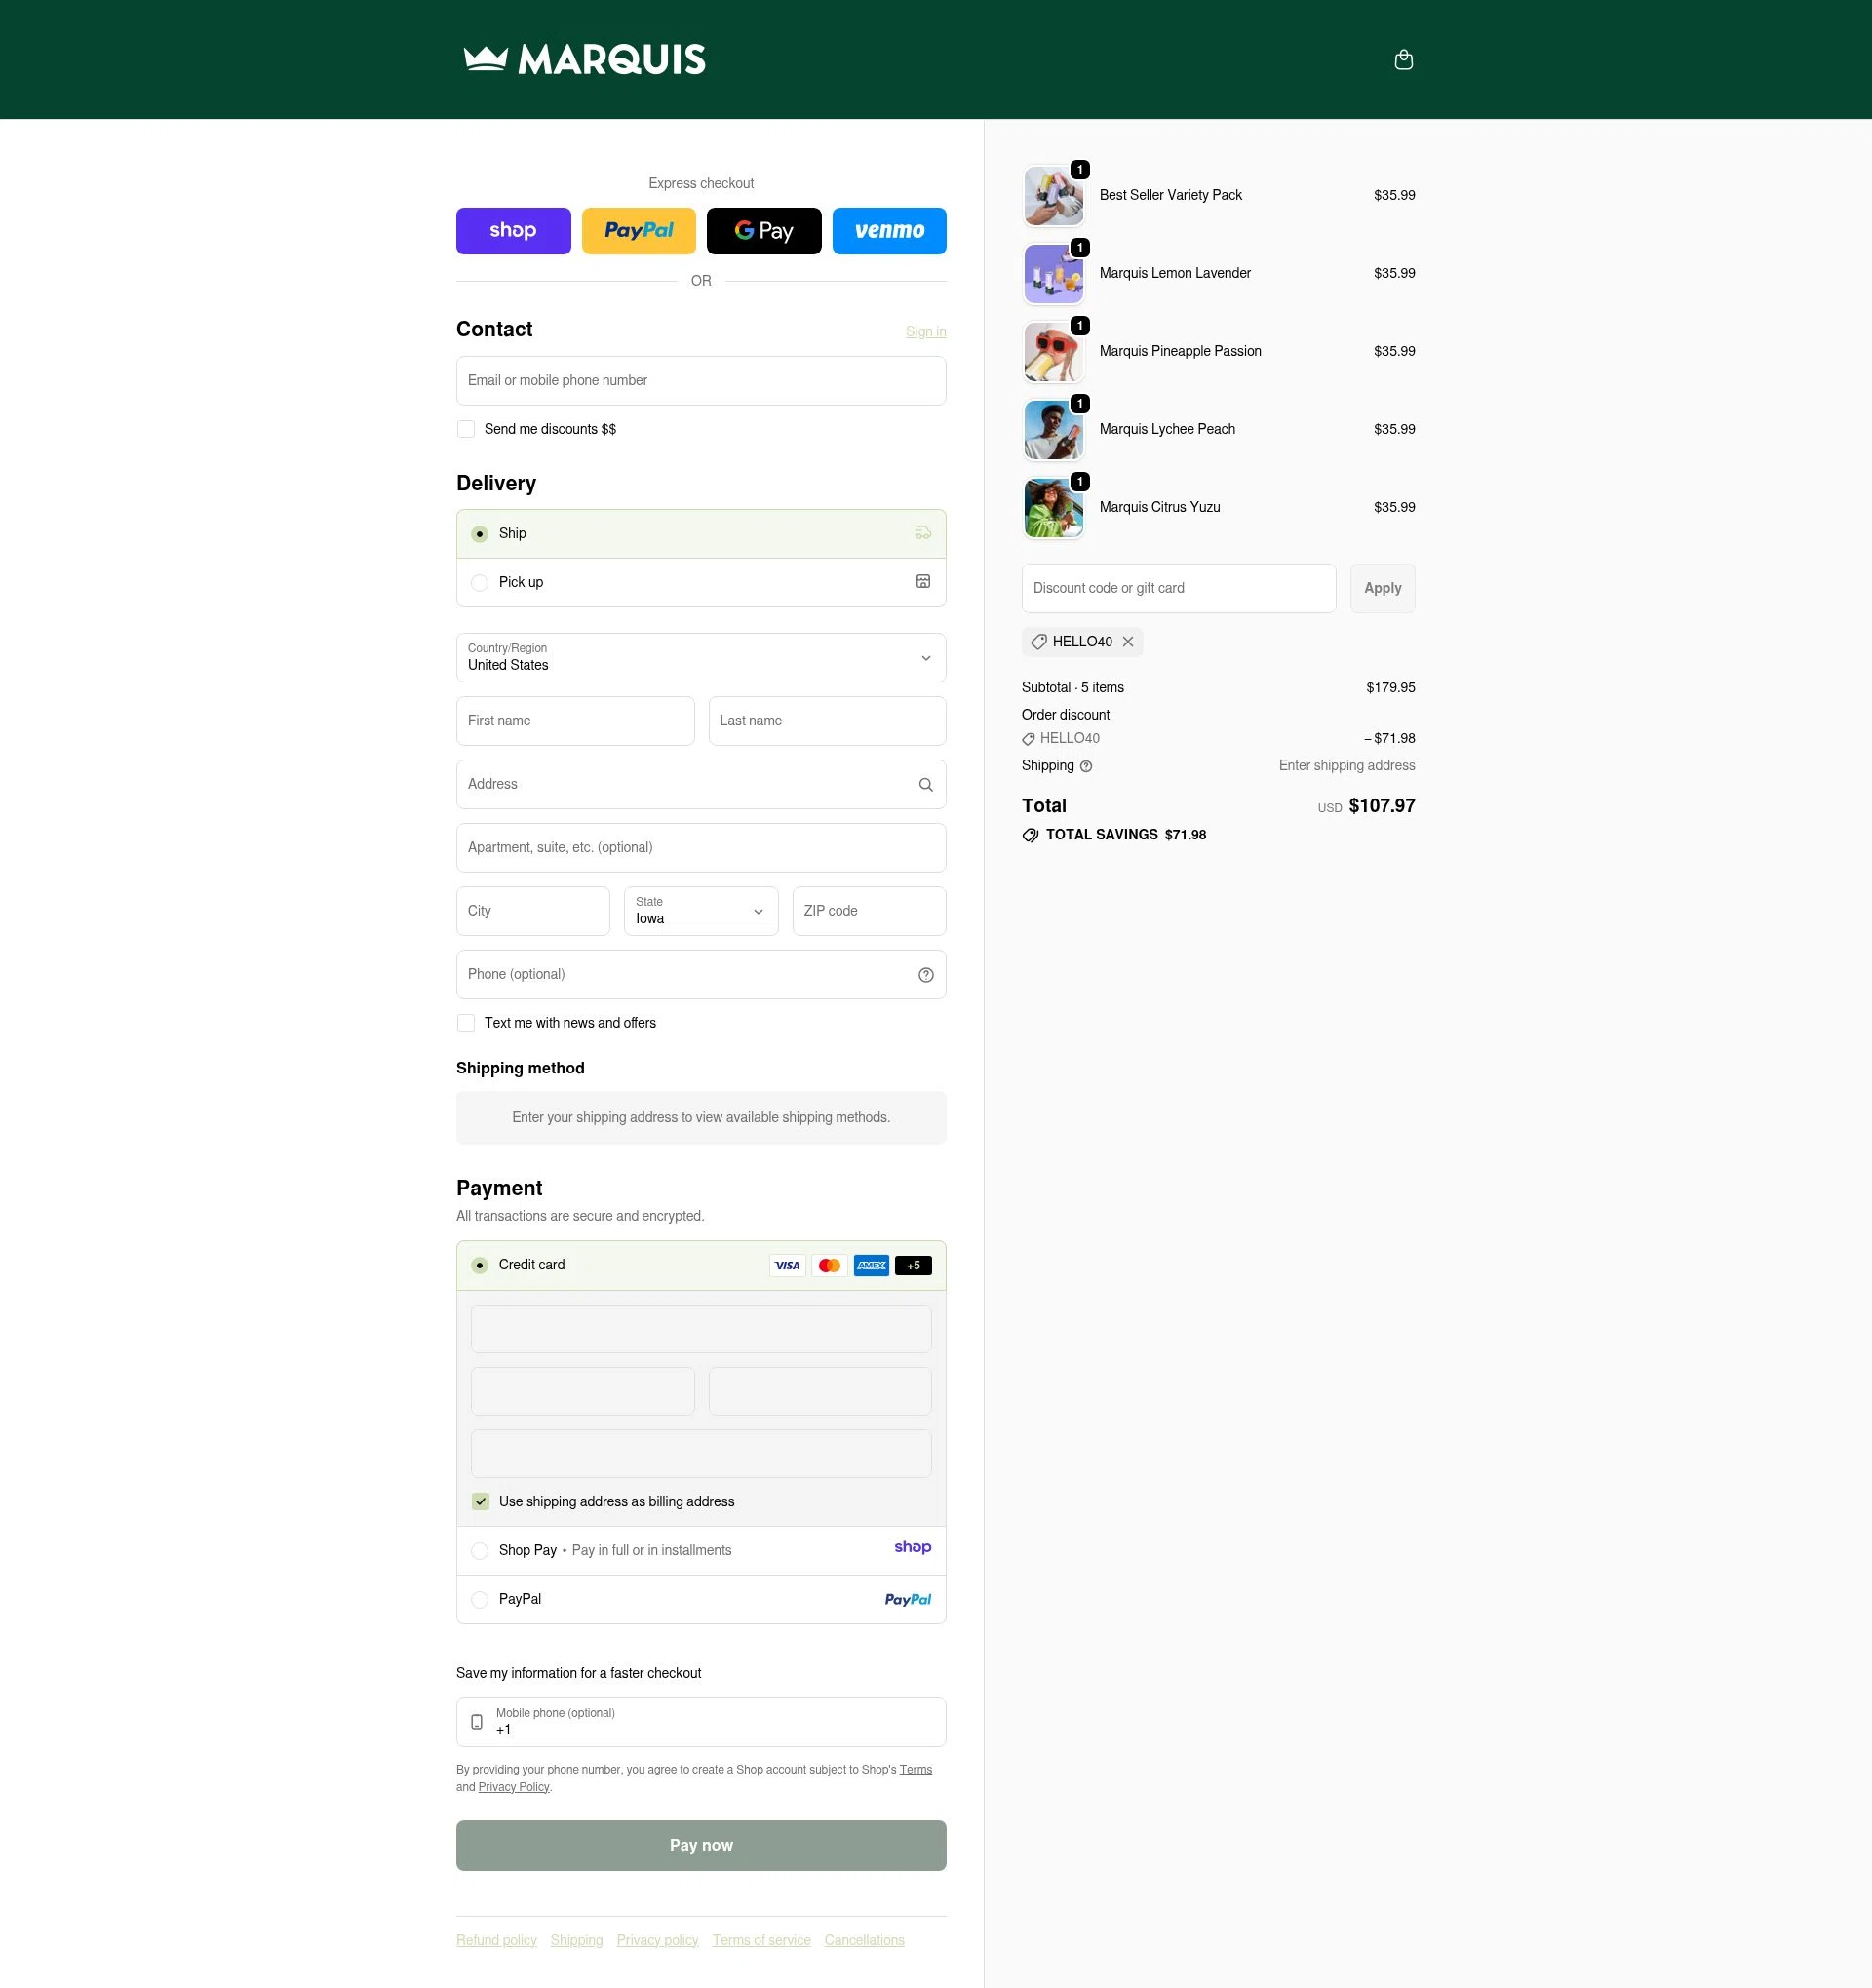
Task: Choose Google Pay express checkout
Action: point(763,231)
